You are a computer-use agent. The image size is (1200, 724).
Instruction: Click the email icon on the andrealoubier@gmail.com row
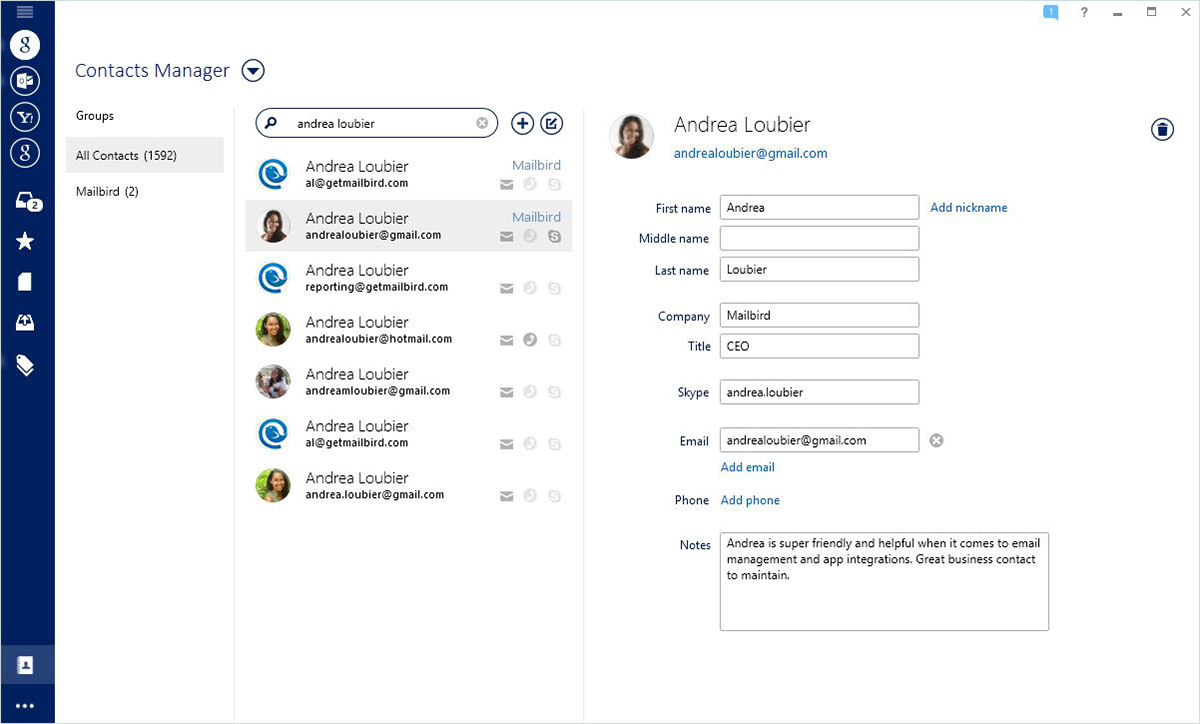pos(507,236)
